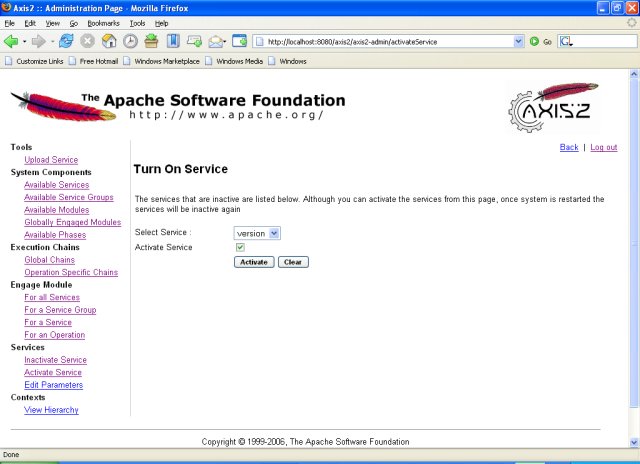Click the grey Forward arrow toolbar icon
The height and width of the screenshot is (464, 640).
coord(38,41)
